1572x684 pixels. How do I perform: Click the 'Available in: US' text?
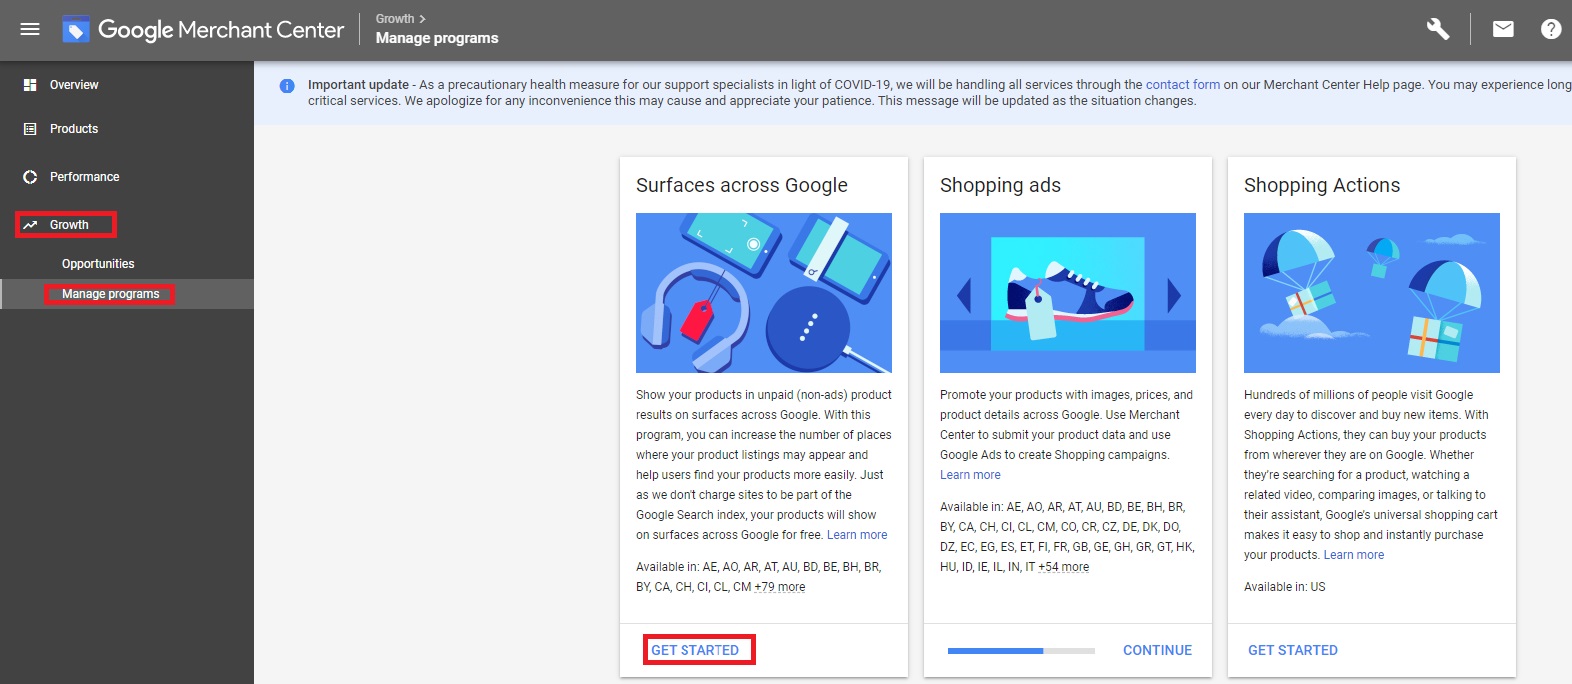(x=1285, y=587)
